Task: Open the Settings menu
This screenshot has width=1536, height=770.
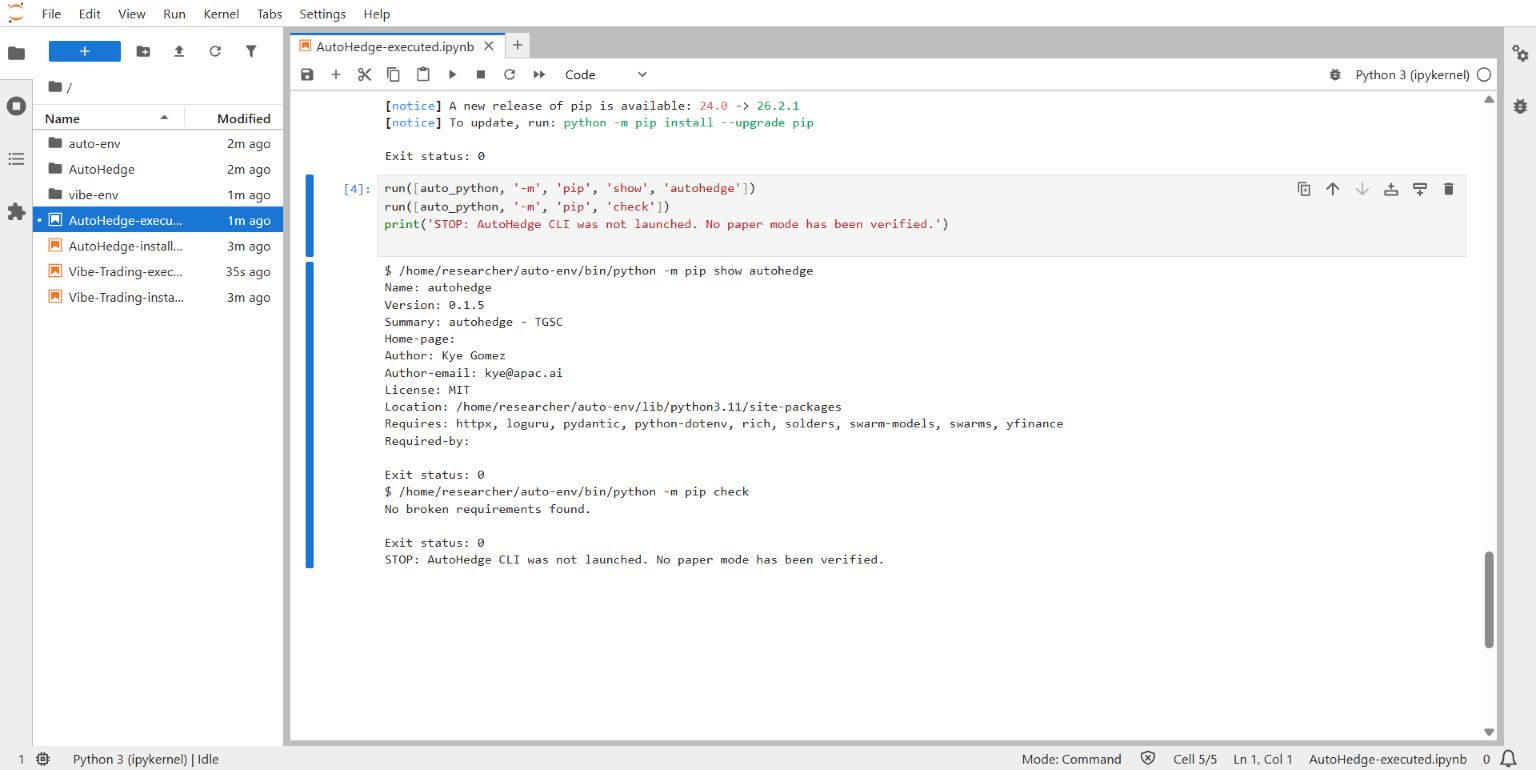Action: pos(322,14)
